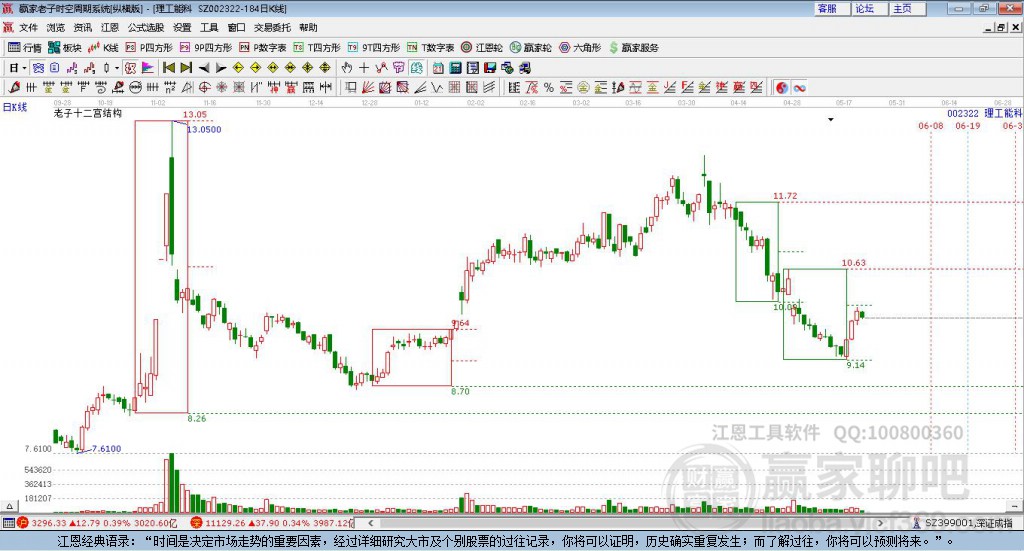Click the floppy disk save icon
Viewport: 1024px width, 551px height.
tap(490, 68)
